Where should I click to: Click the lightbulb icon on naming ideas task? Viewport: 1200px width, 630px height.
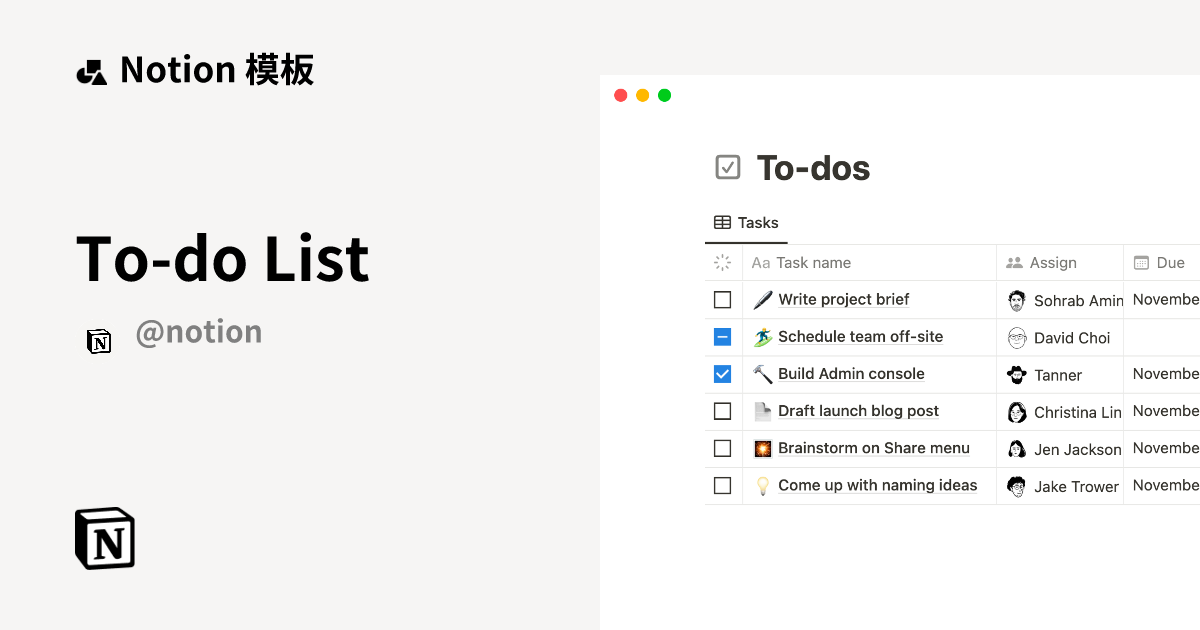point(762,485)
